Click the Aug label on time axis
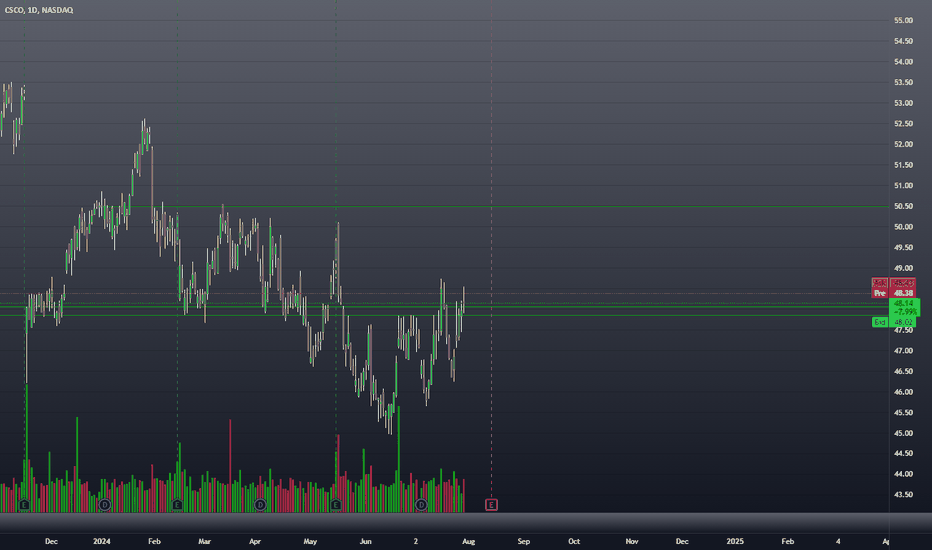Image resolution: width=932 pixels, height=550 pixels. (468, 541)
